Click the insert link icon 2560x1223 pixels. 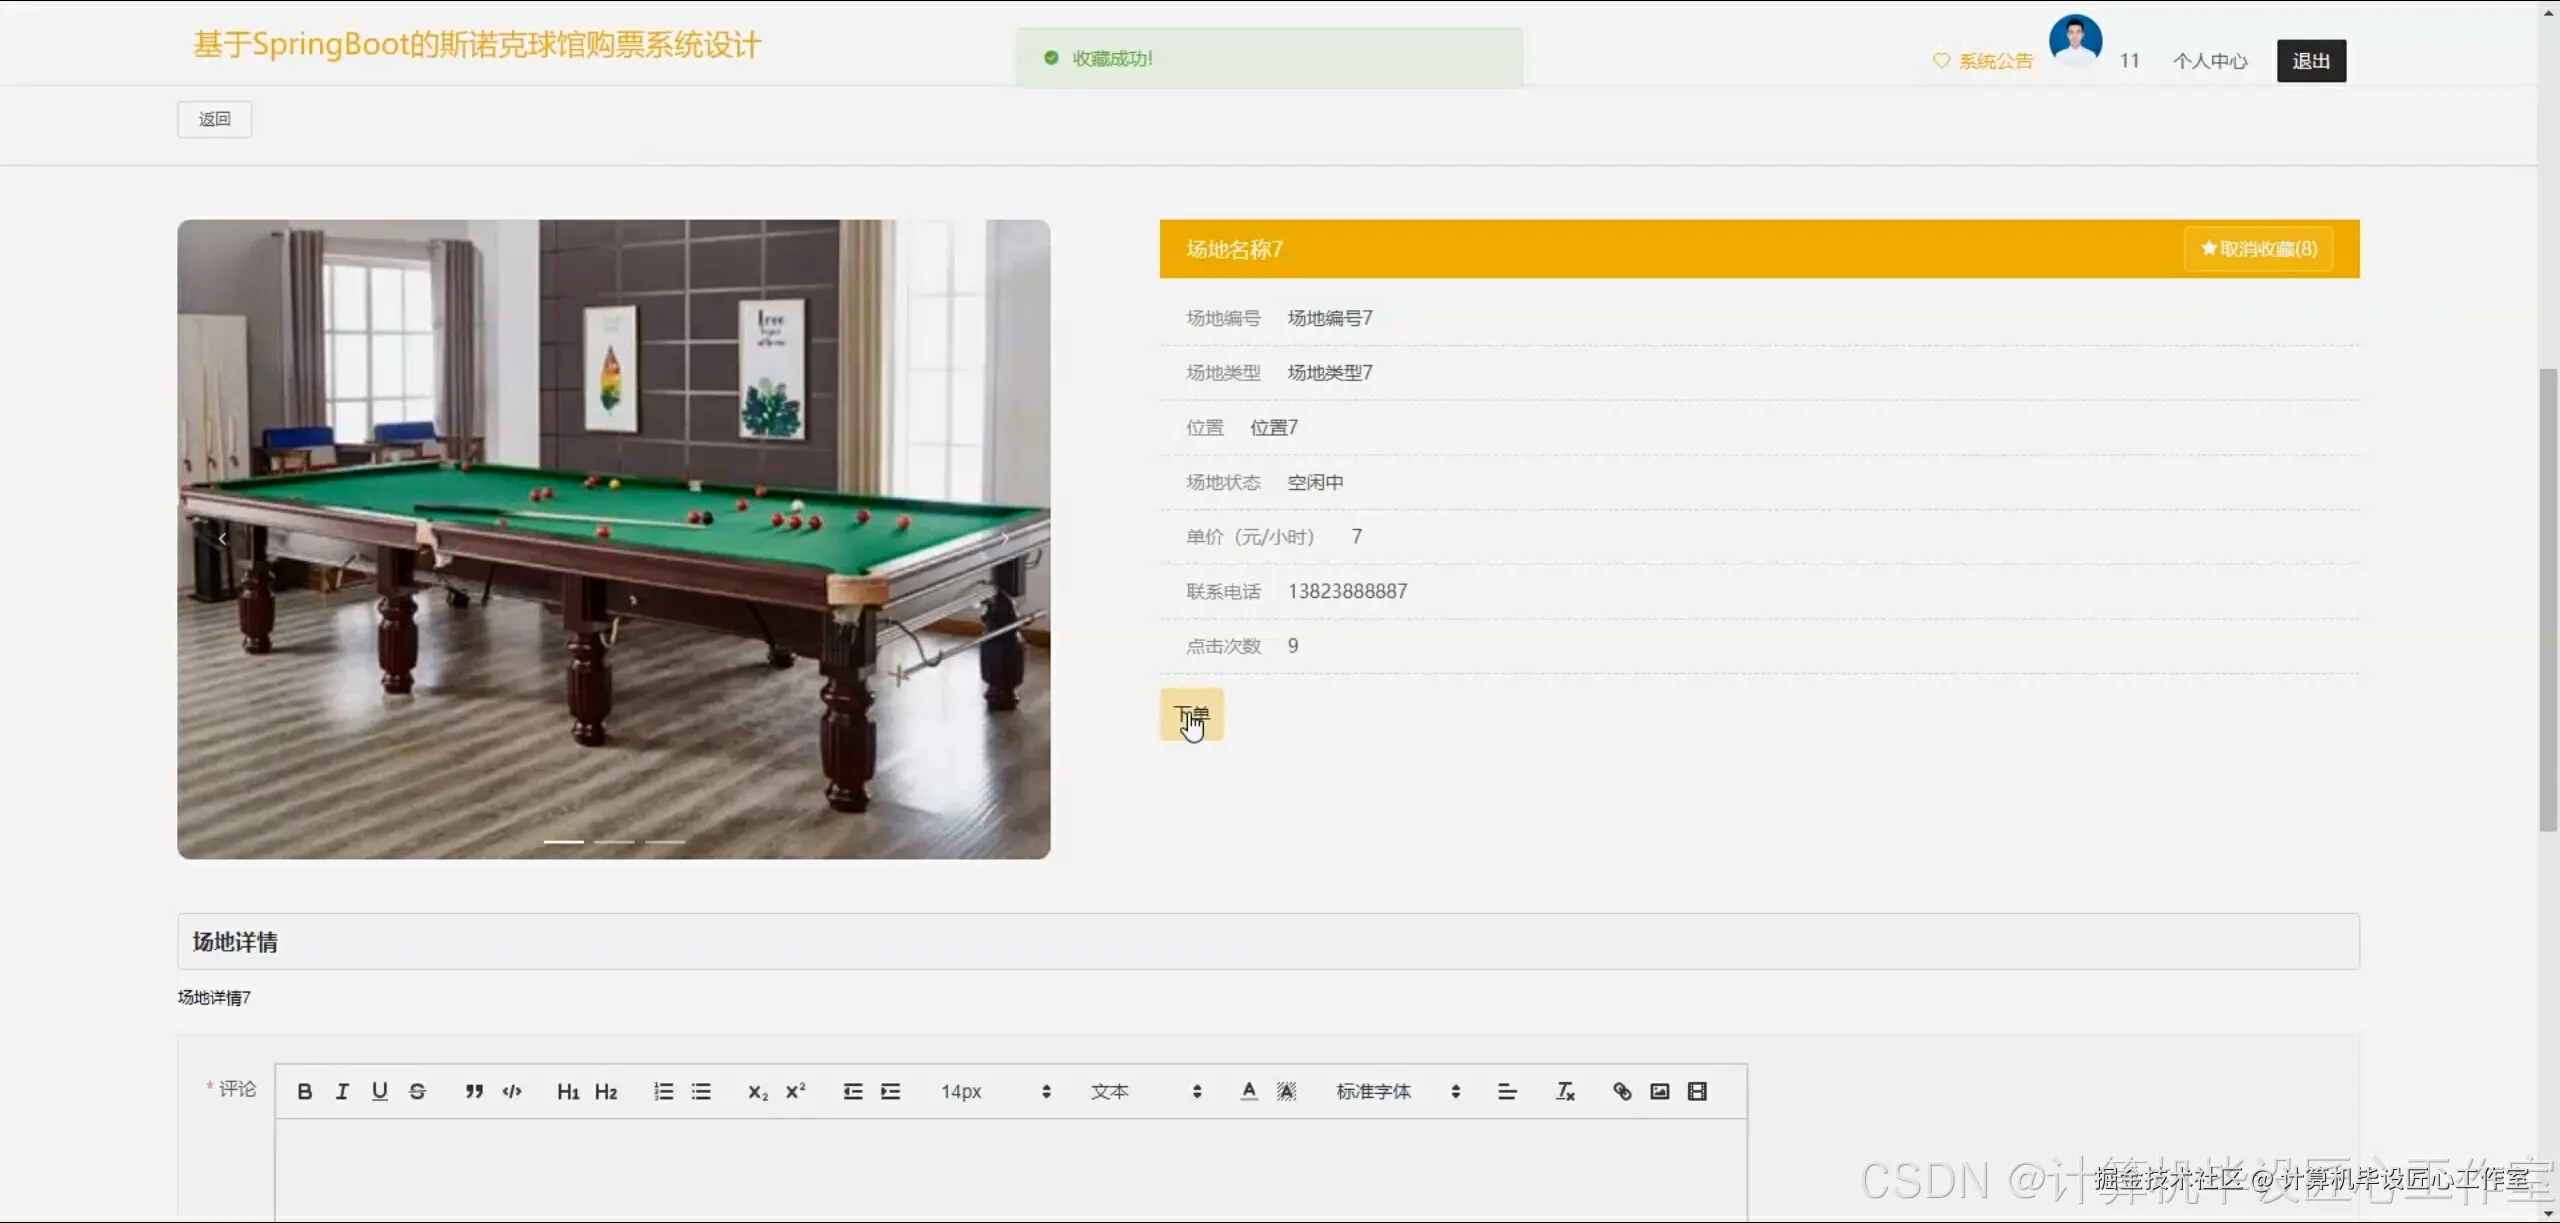tap(1622, 1091)
